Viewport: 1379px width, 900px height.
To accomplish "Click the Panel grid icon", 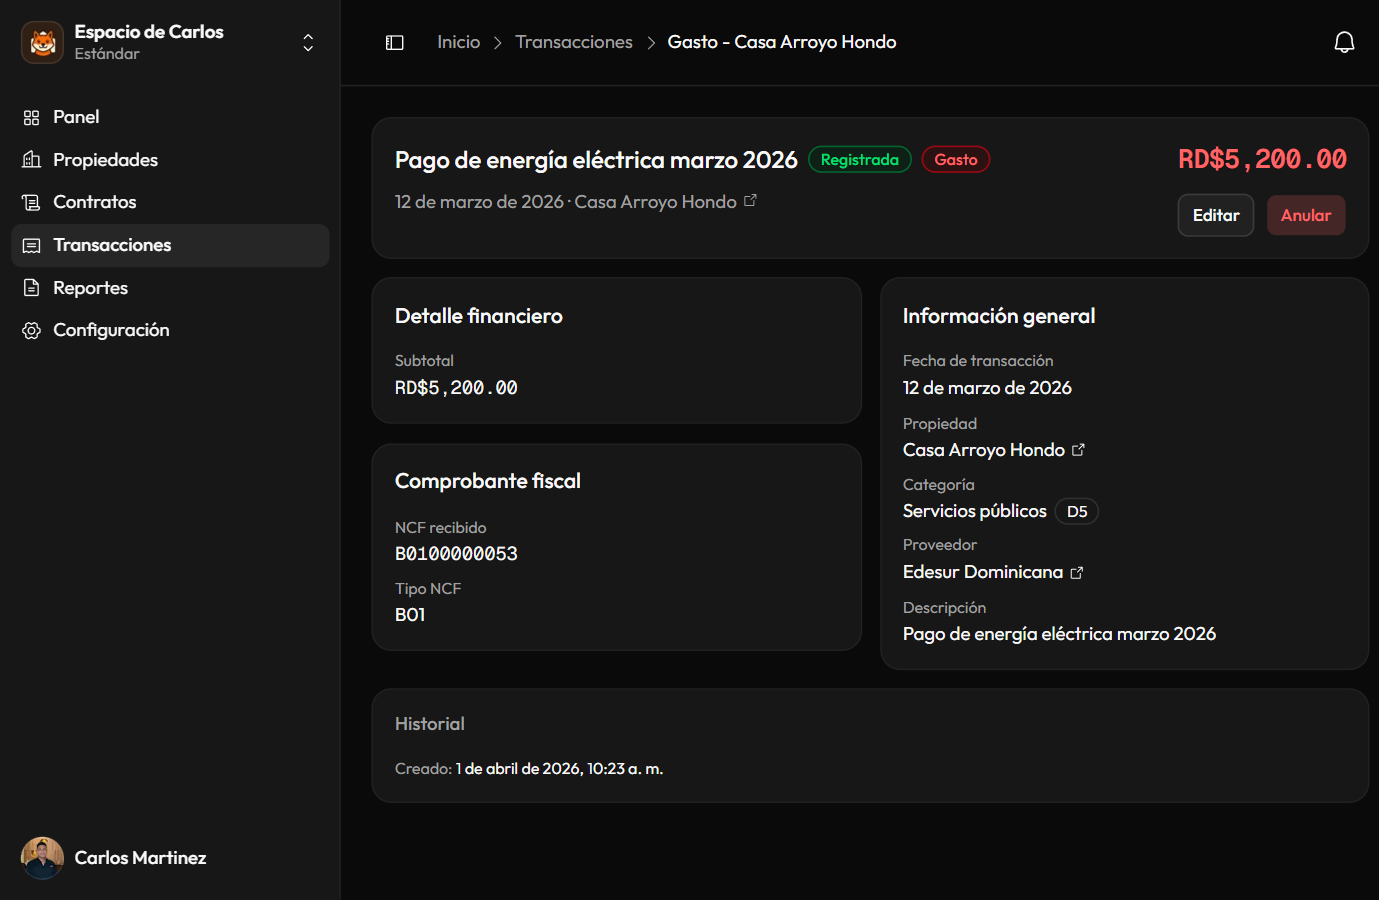I will [31, 117].
